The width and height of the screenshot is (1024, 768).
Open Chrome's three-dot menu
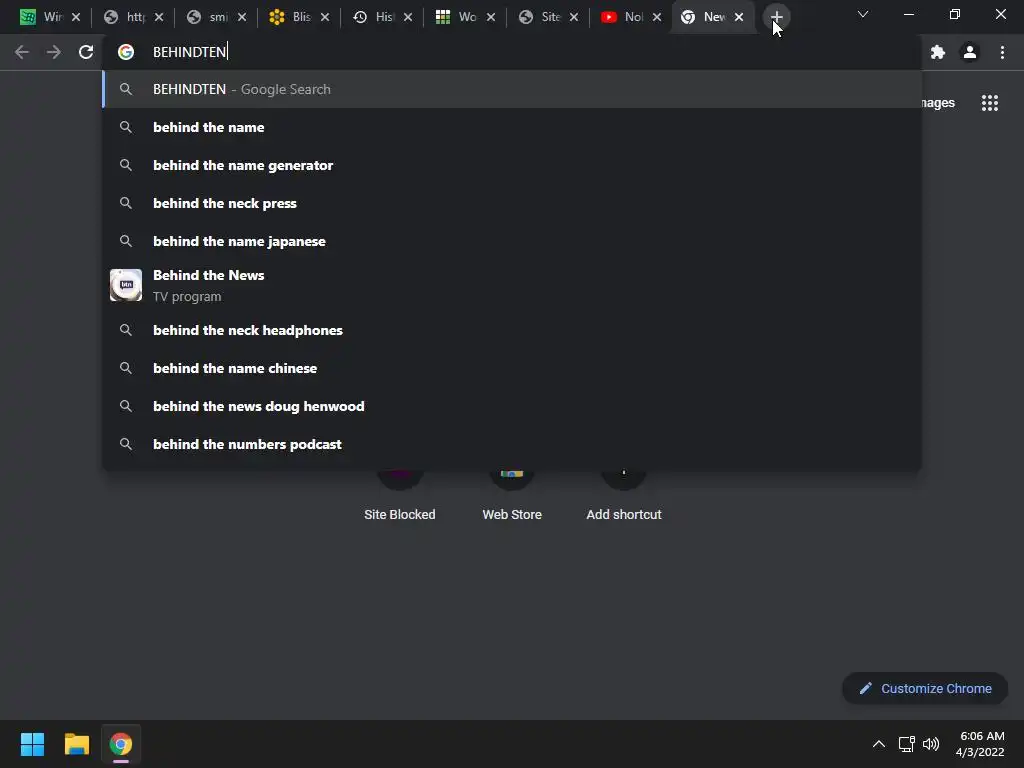click(x=1002, y=52)
